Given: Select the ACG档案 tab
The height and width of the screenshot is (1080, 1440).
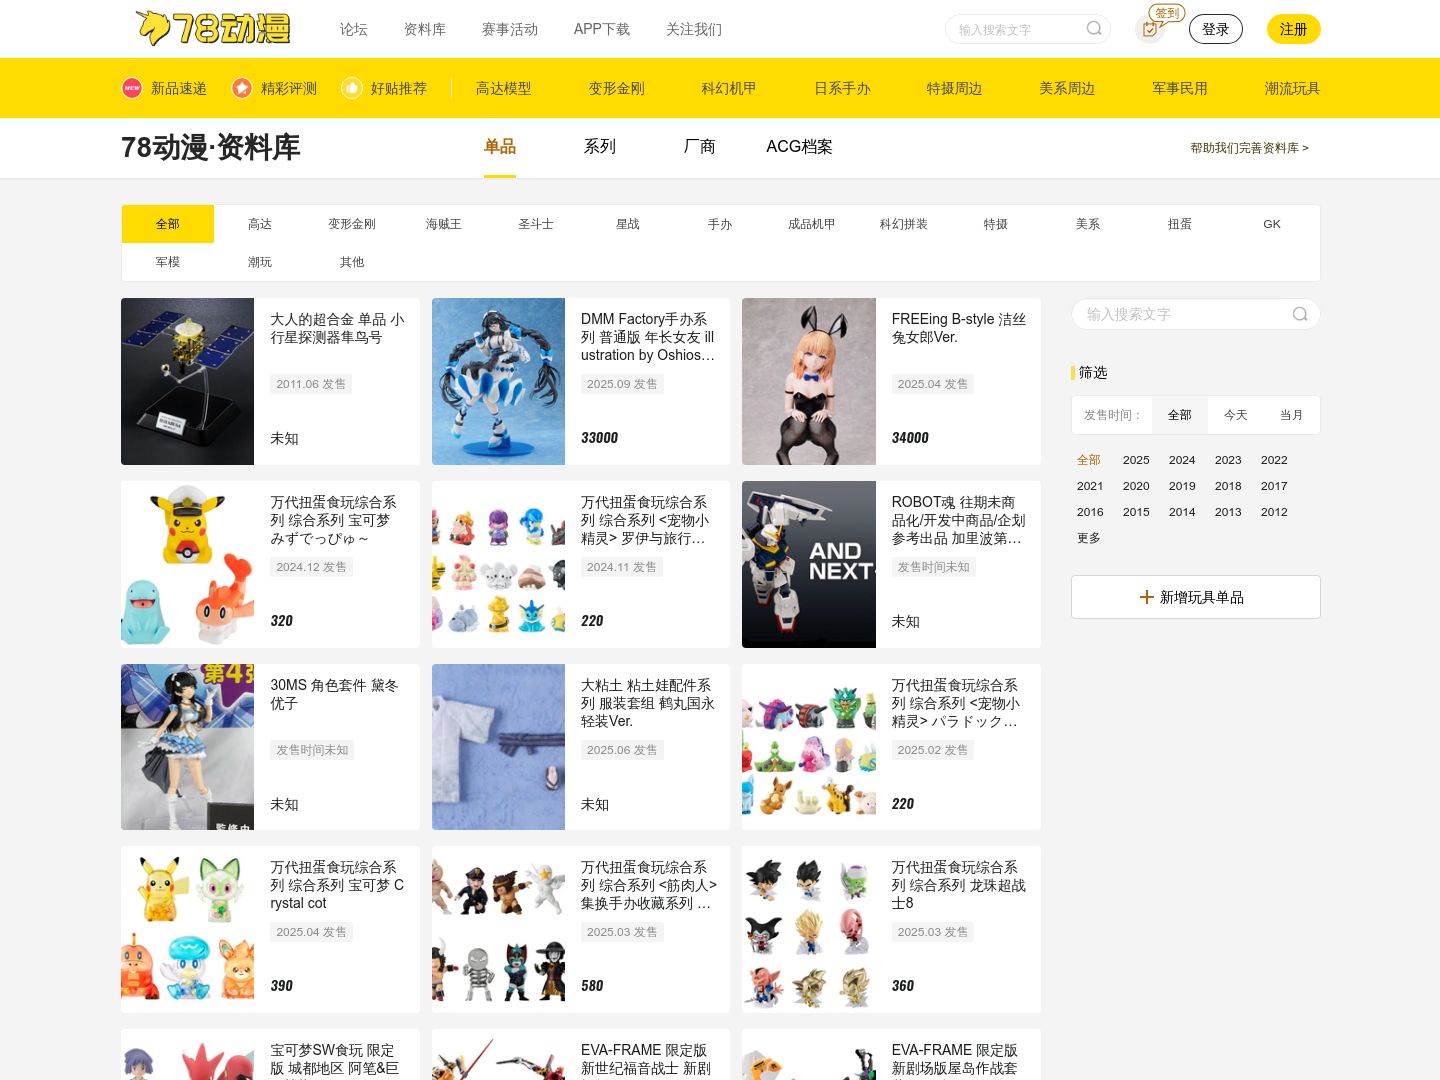Looking at the screenshot, I should click(799, 147).
